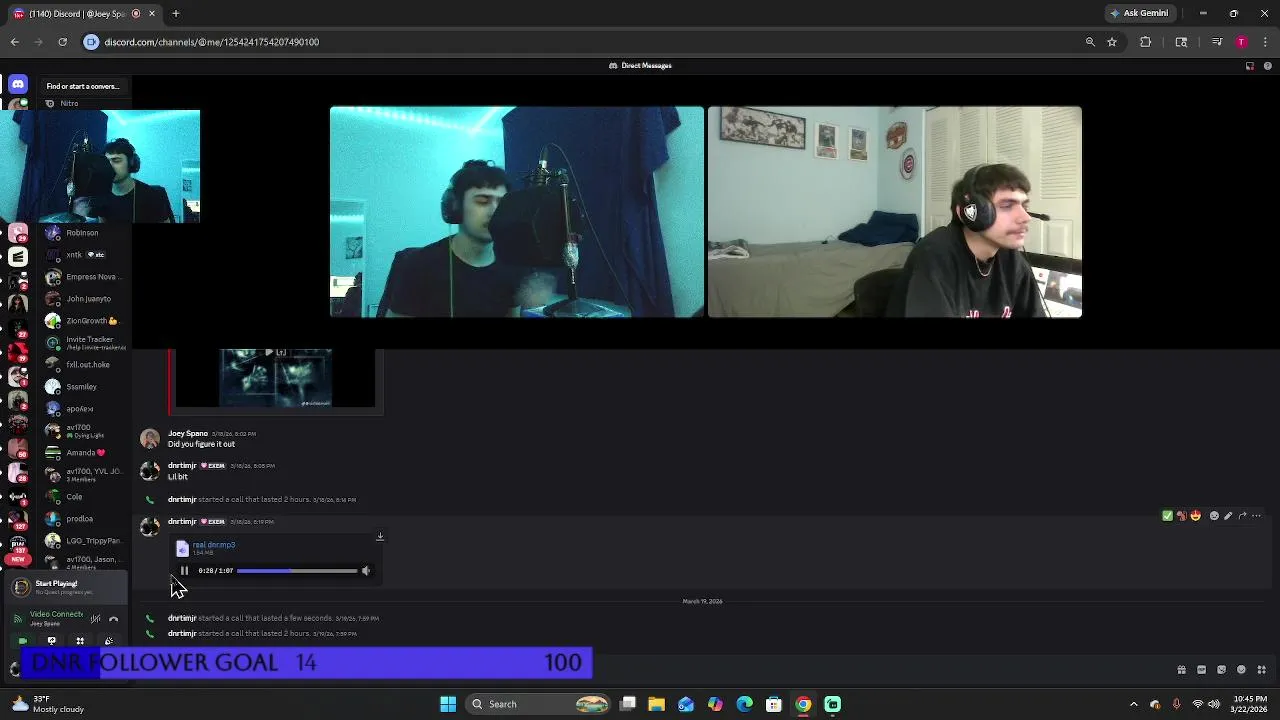Screen dimensions: 1280x720
Task: Select the Discord browser tab
Action: (86, 14)
